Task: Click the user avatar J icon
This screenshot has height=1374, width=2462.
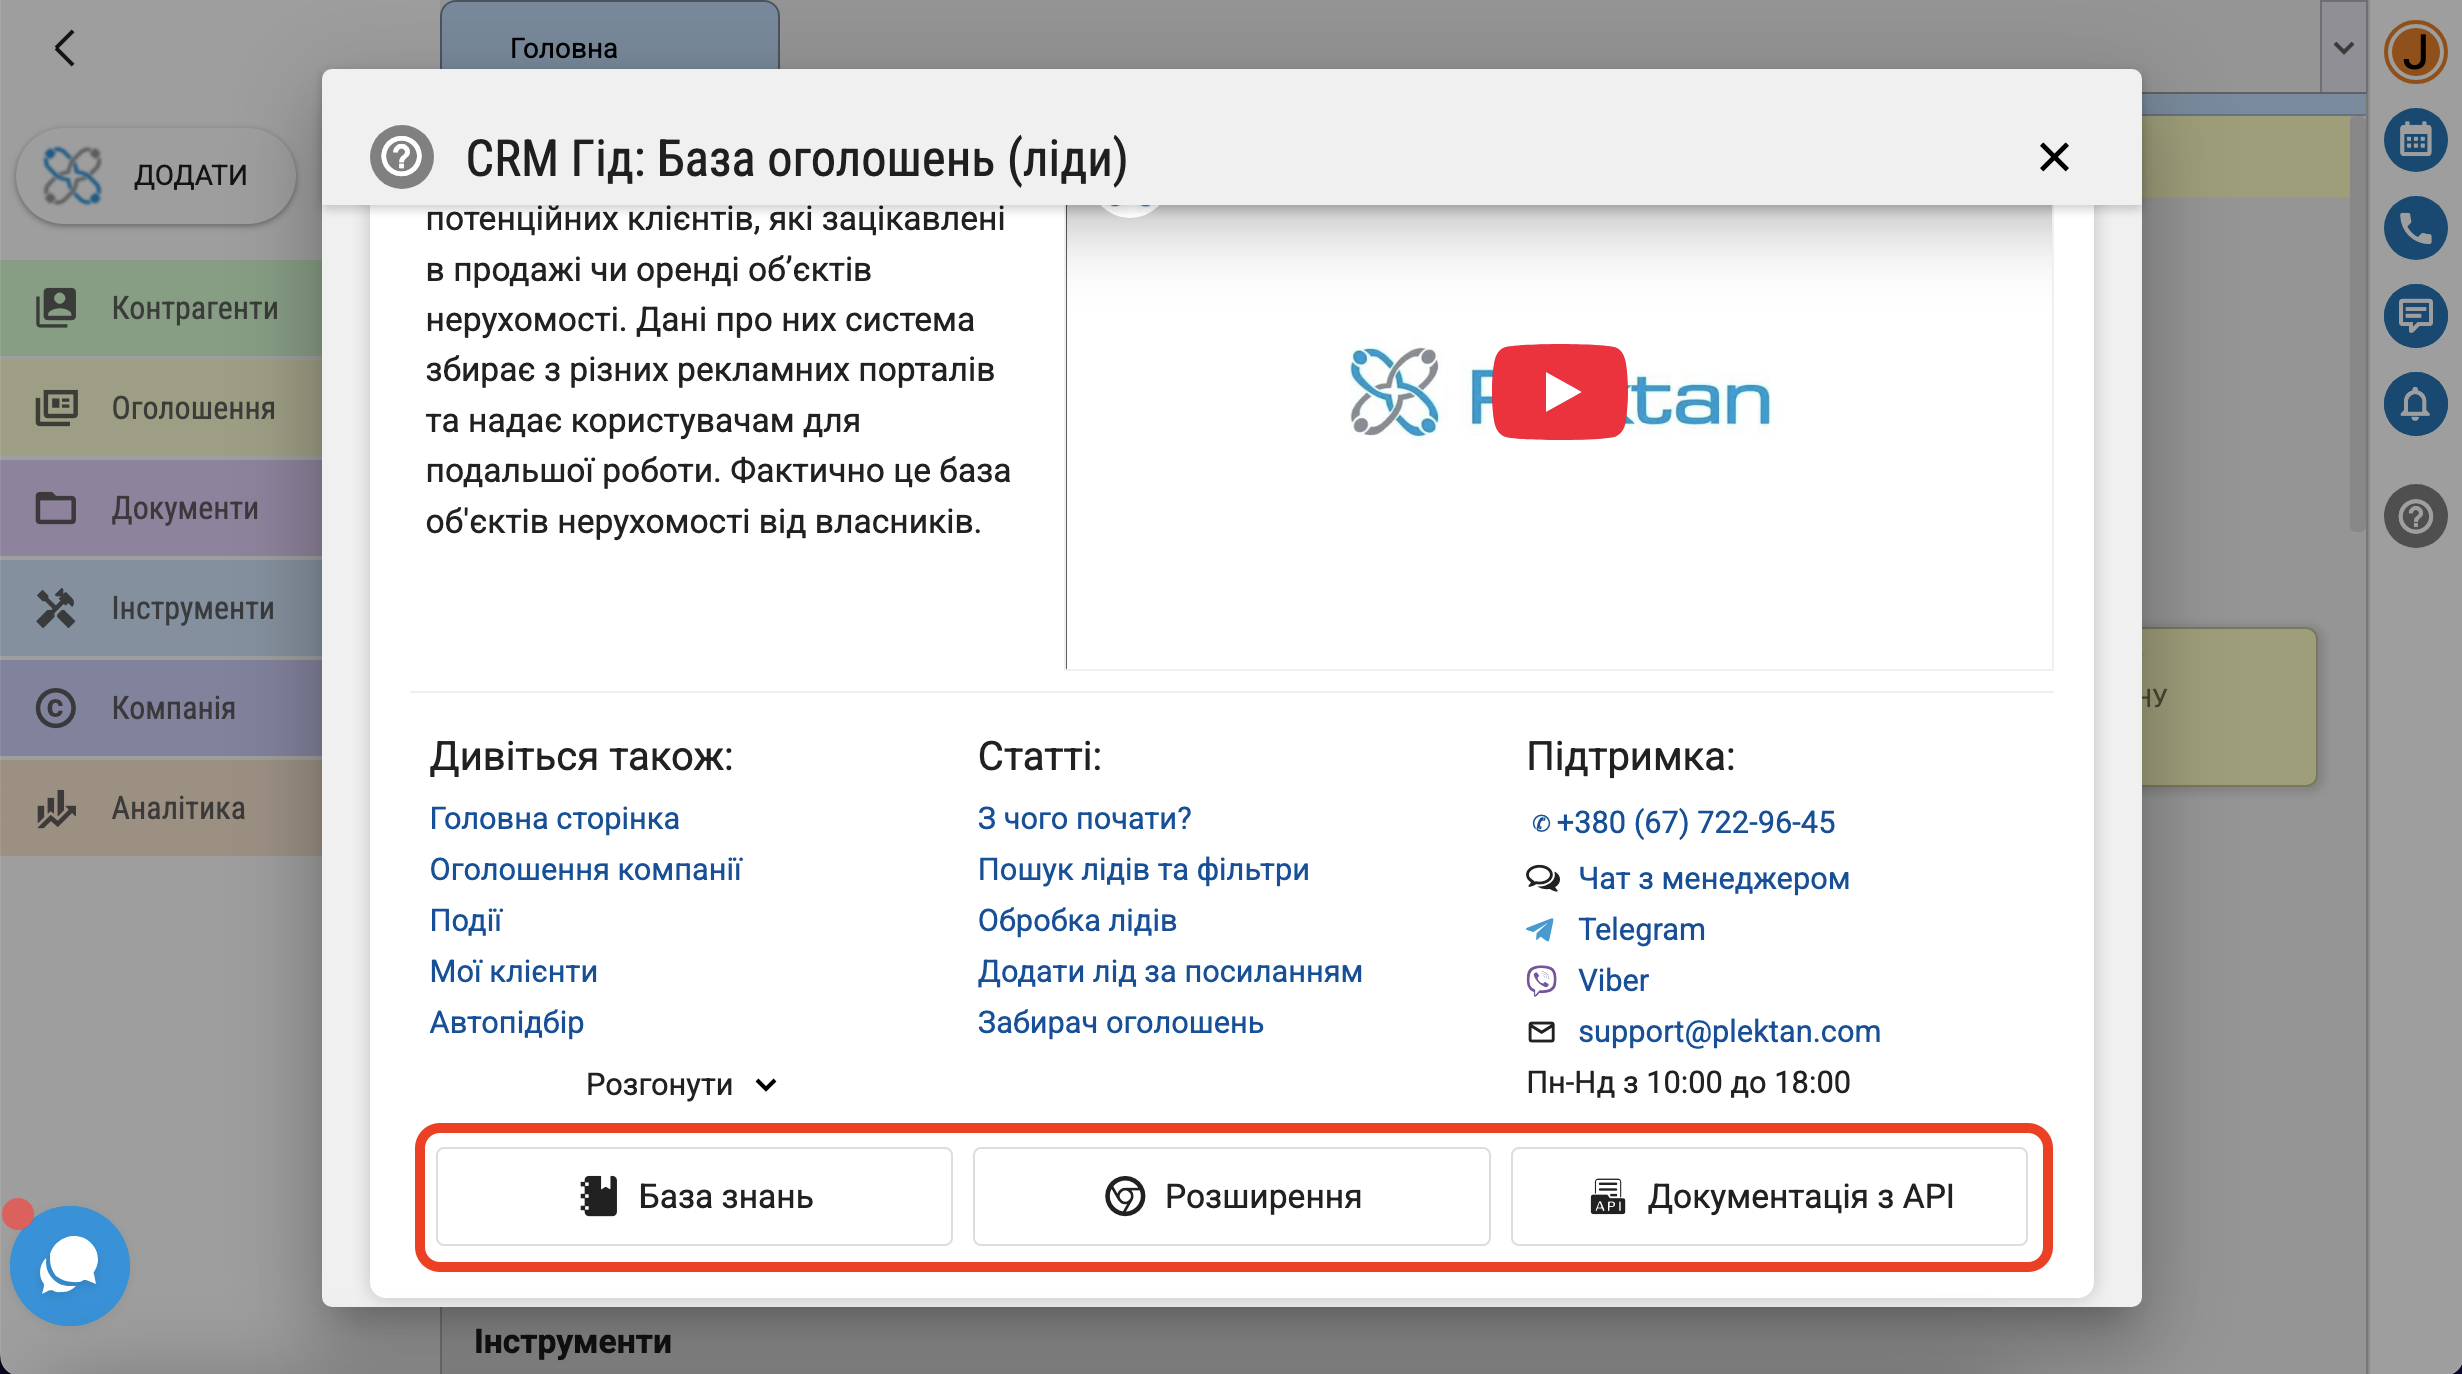Action: click(2415, 50)
